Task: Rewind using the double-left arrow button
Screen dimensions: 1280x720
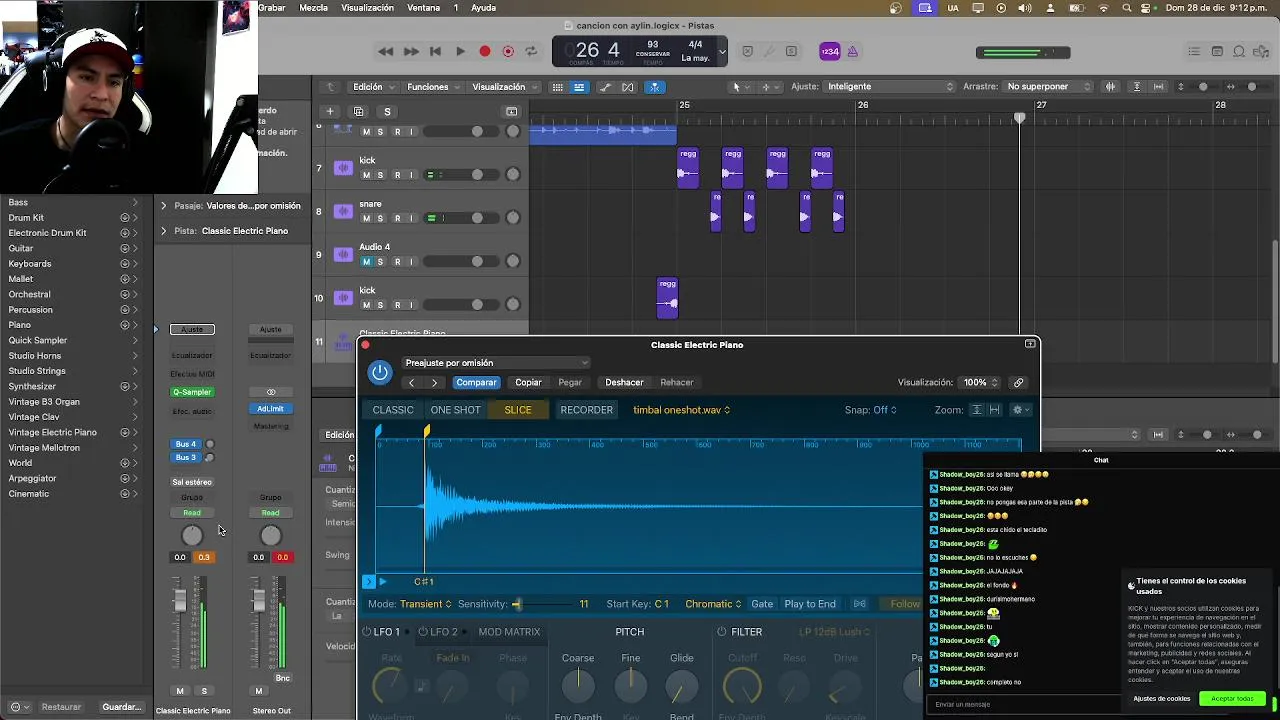Action: click(386, 51)
